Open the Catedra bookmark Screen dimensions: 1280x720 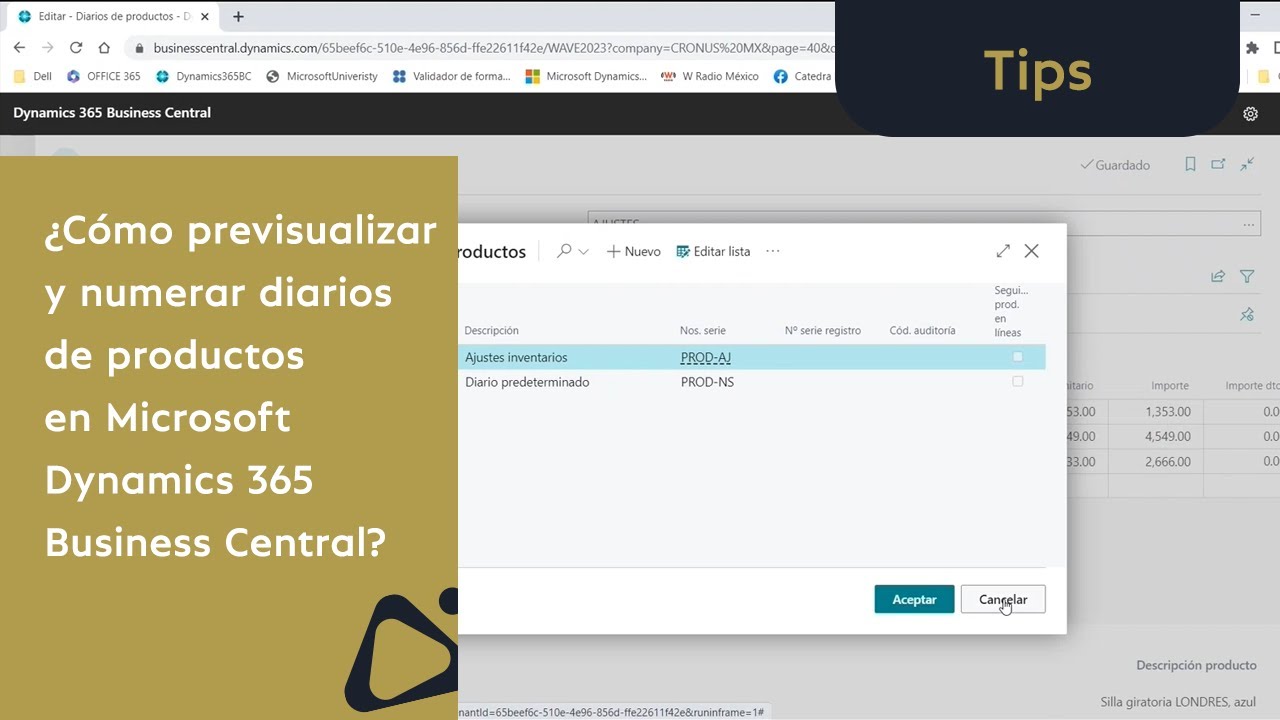pyautogui.click(x=803, y=76)
